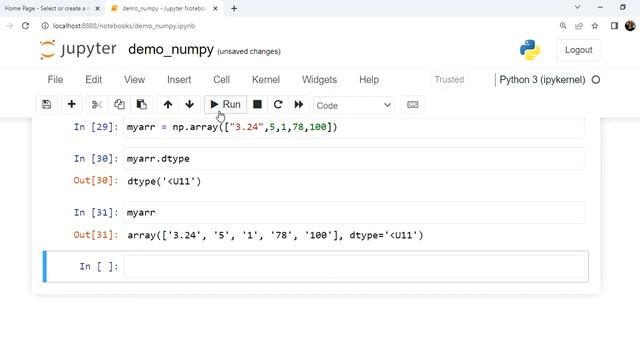Click the kernel idle status circle

pos(596,80)
